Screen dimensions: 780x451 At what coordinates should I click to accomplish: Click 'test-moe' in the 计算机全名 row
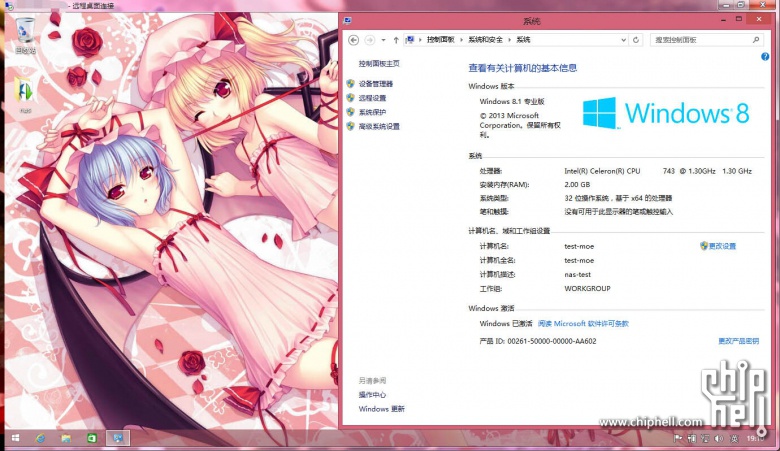click(579, 260)
